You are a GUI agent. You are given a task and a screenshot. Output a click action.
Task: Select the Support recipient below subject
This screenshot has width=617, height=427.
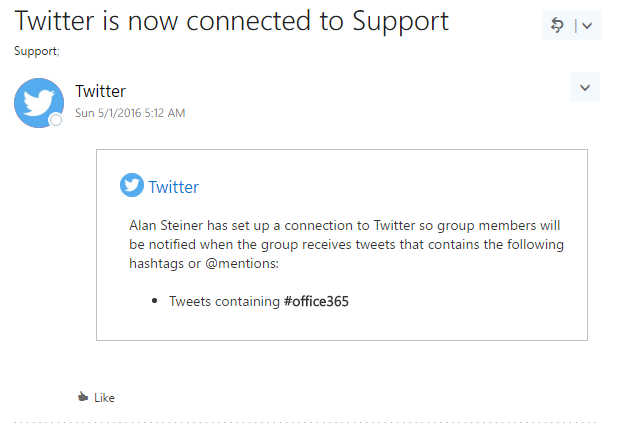point(32,50)
